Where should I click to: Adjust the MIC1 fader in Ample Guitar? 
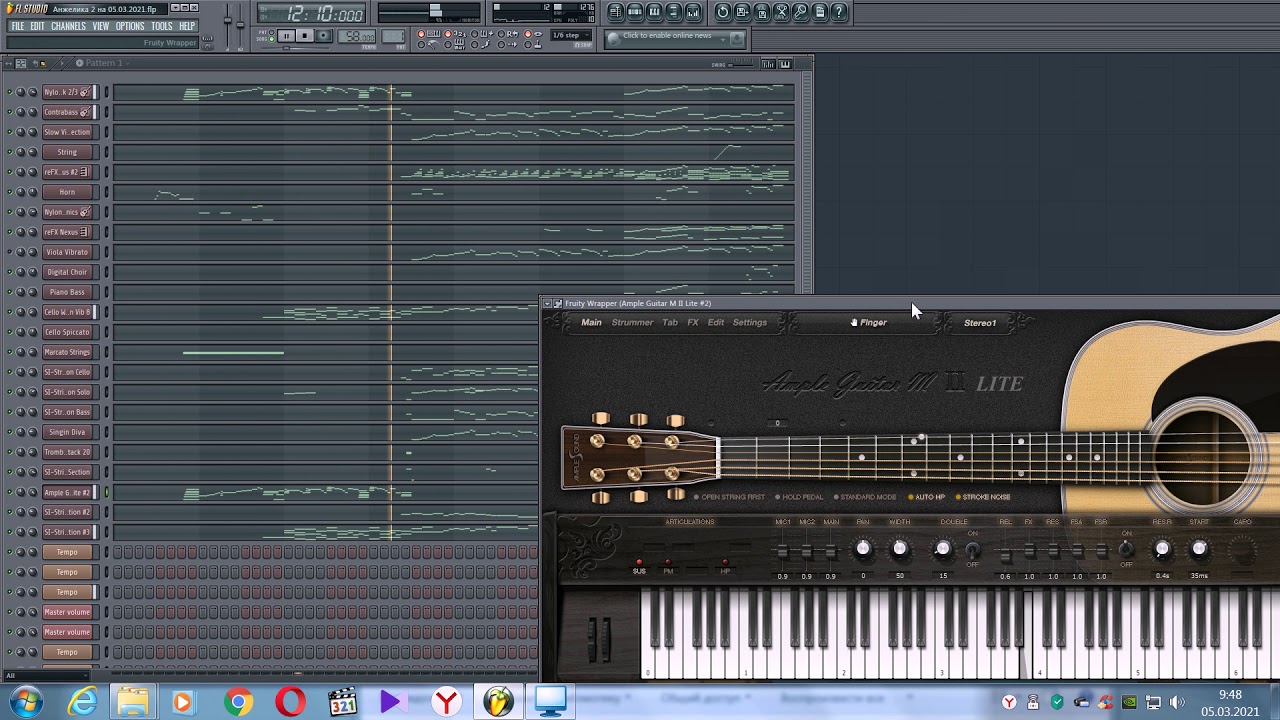click(782, 552)
